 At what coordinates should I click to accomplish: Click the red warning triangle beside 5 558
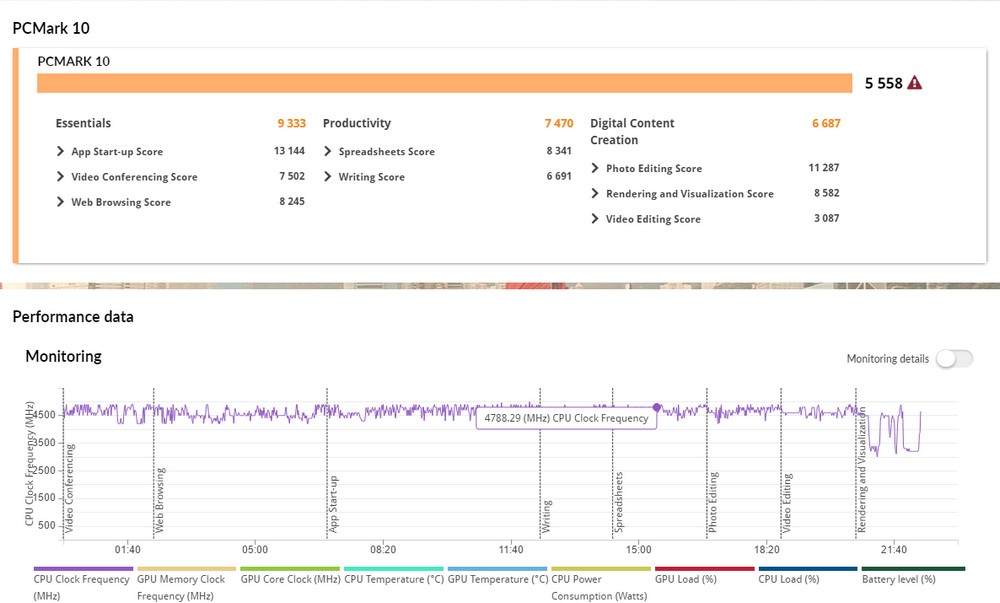915,83
